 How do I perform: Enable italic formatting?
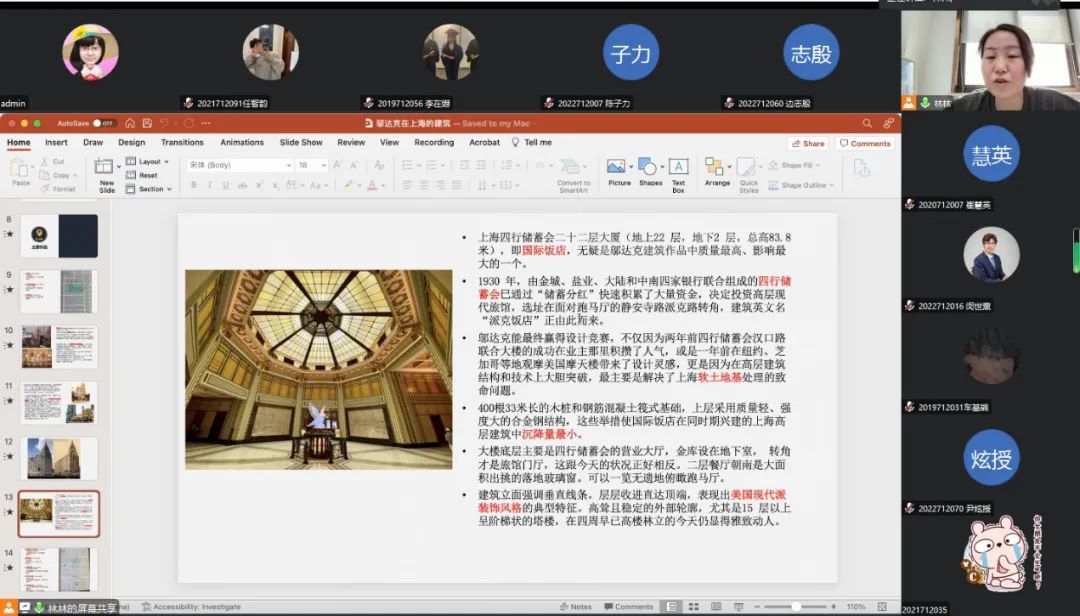tap(210, 185)
